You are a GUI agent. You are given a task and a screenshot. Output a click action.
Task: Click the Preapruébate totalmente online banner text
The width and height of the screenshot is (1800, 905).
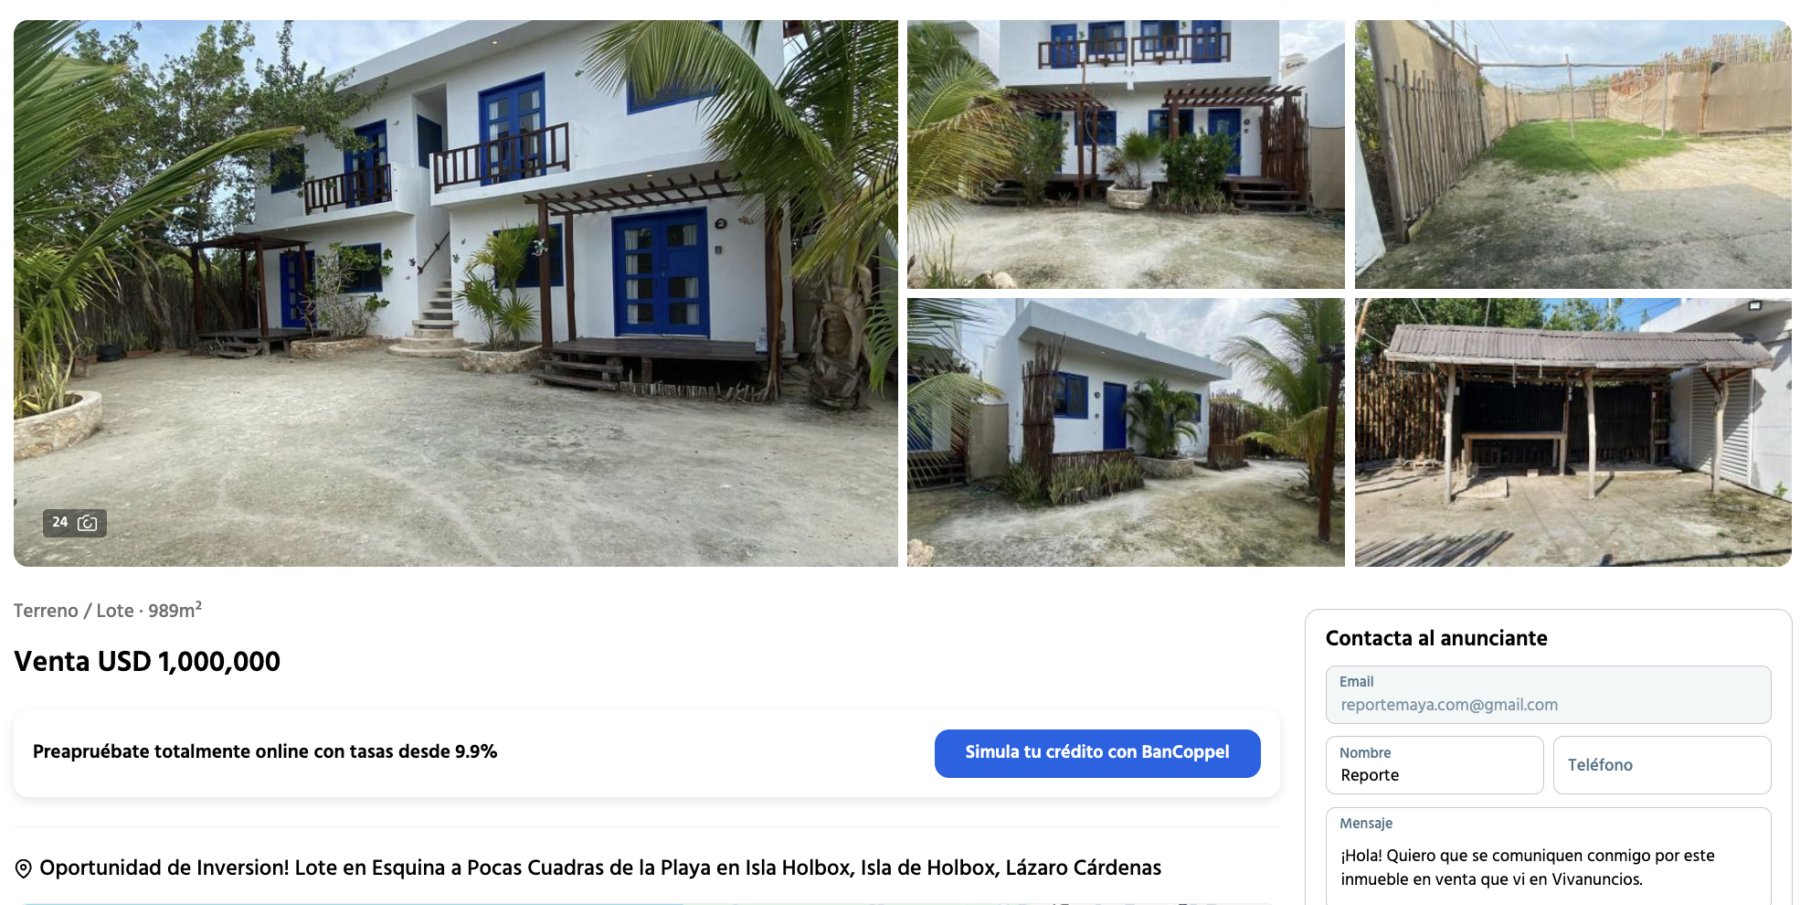[265, 752]
